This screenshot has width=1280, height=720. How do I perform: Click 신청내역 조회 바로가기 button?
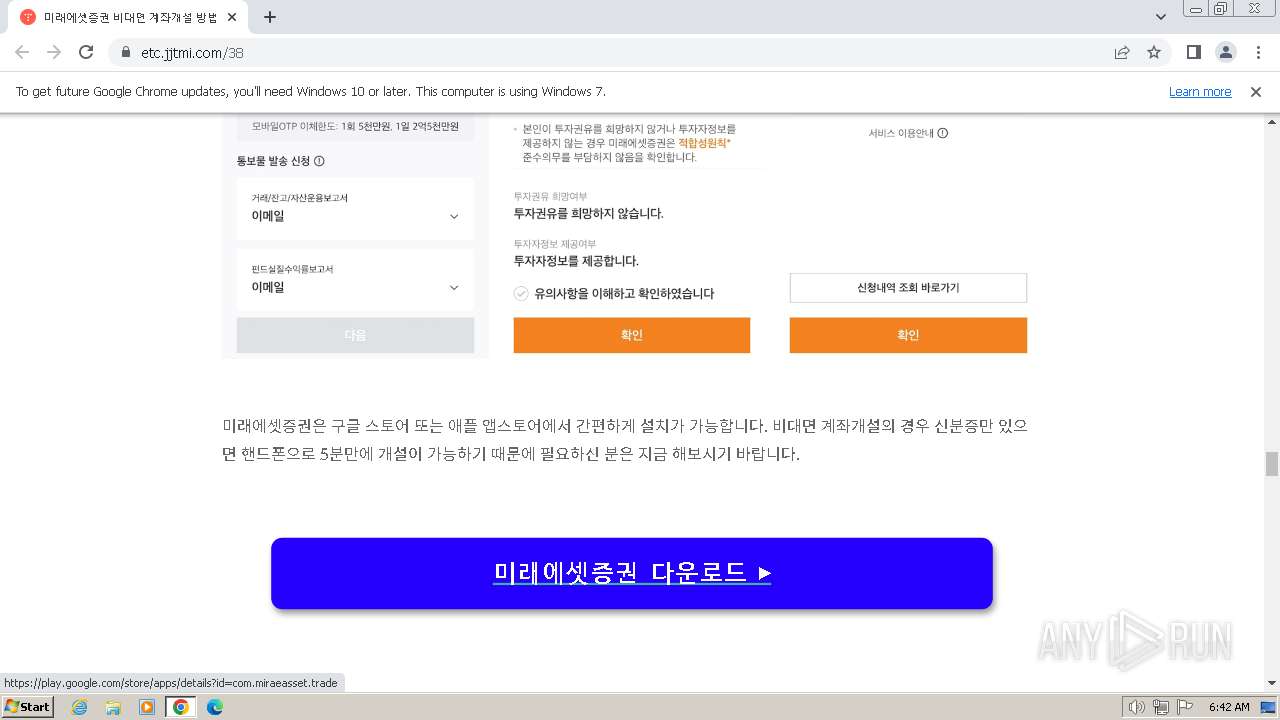[908, 288]
